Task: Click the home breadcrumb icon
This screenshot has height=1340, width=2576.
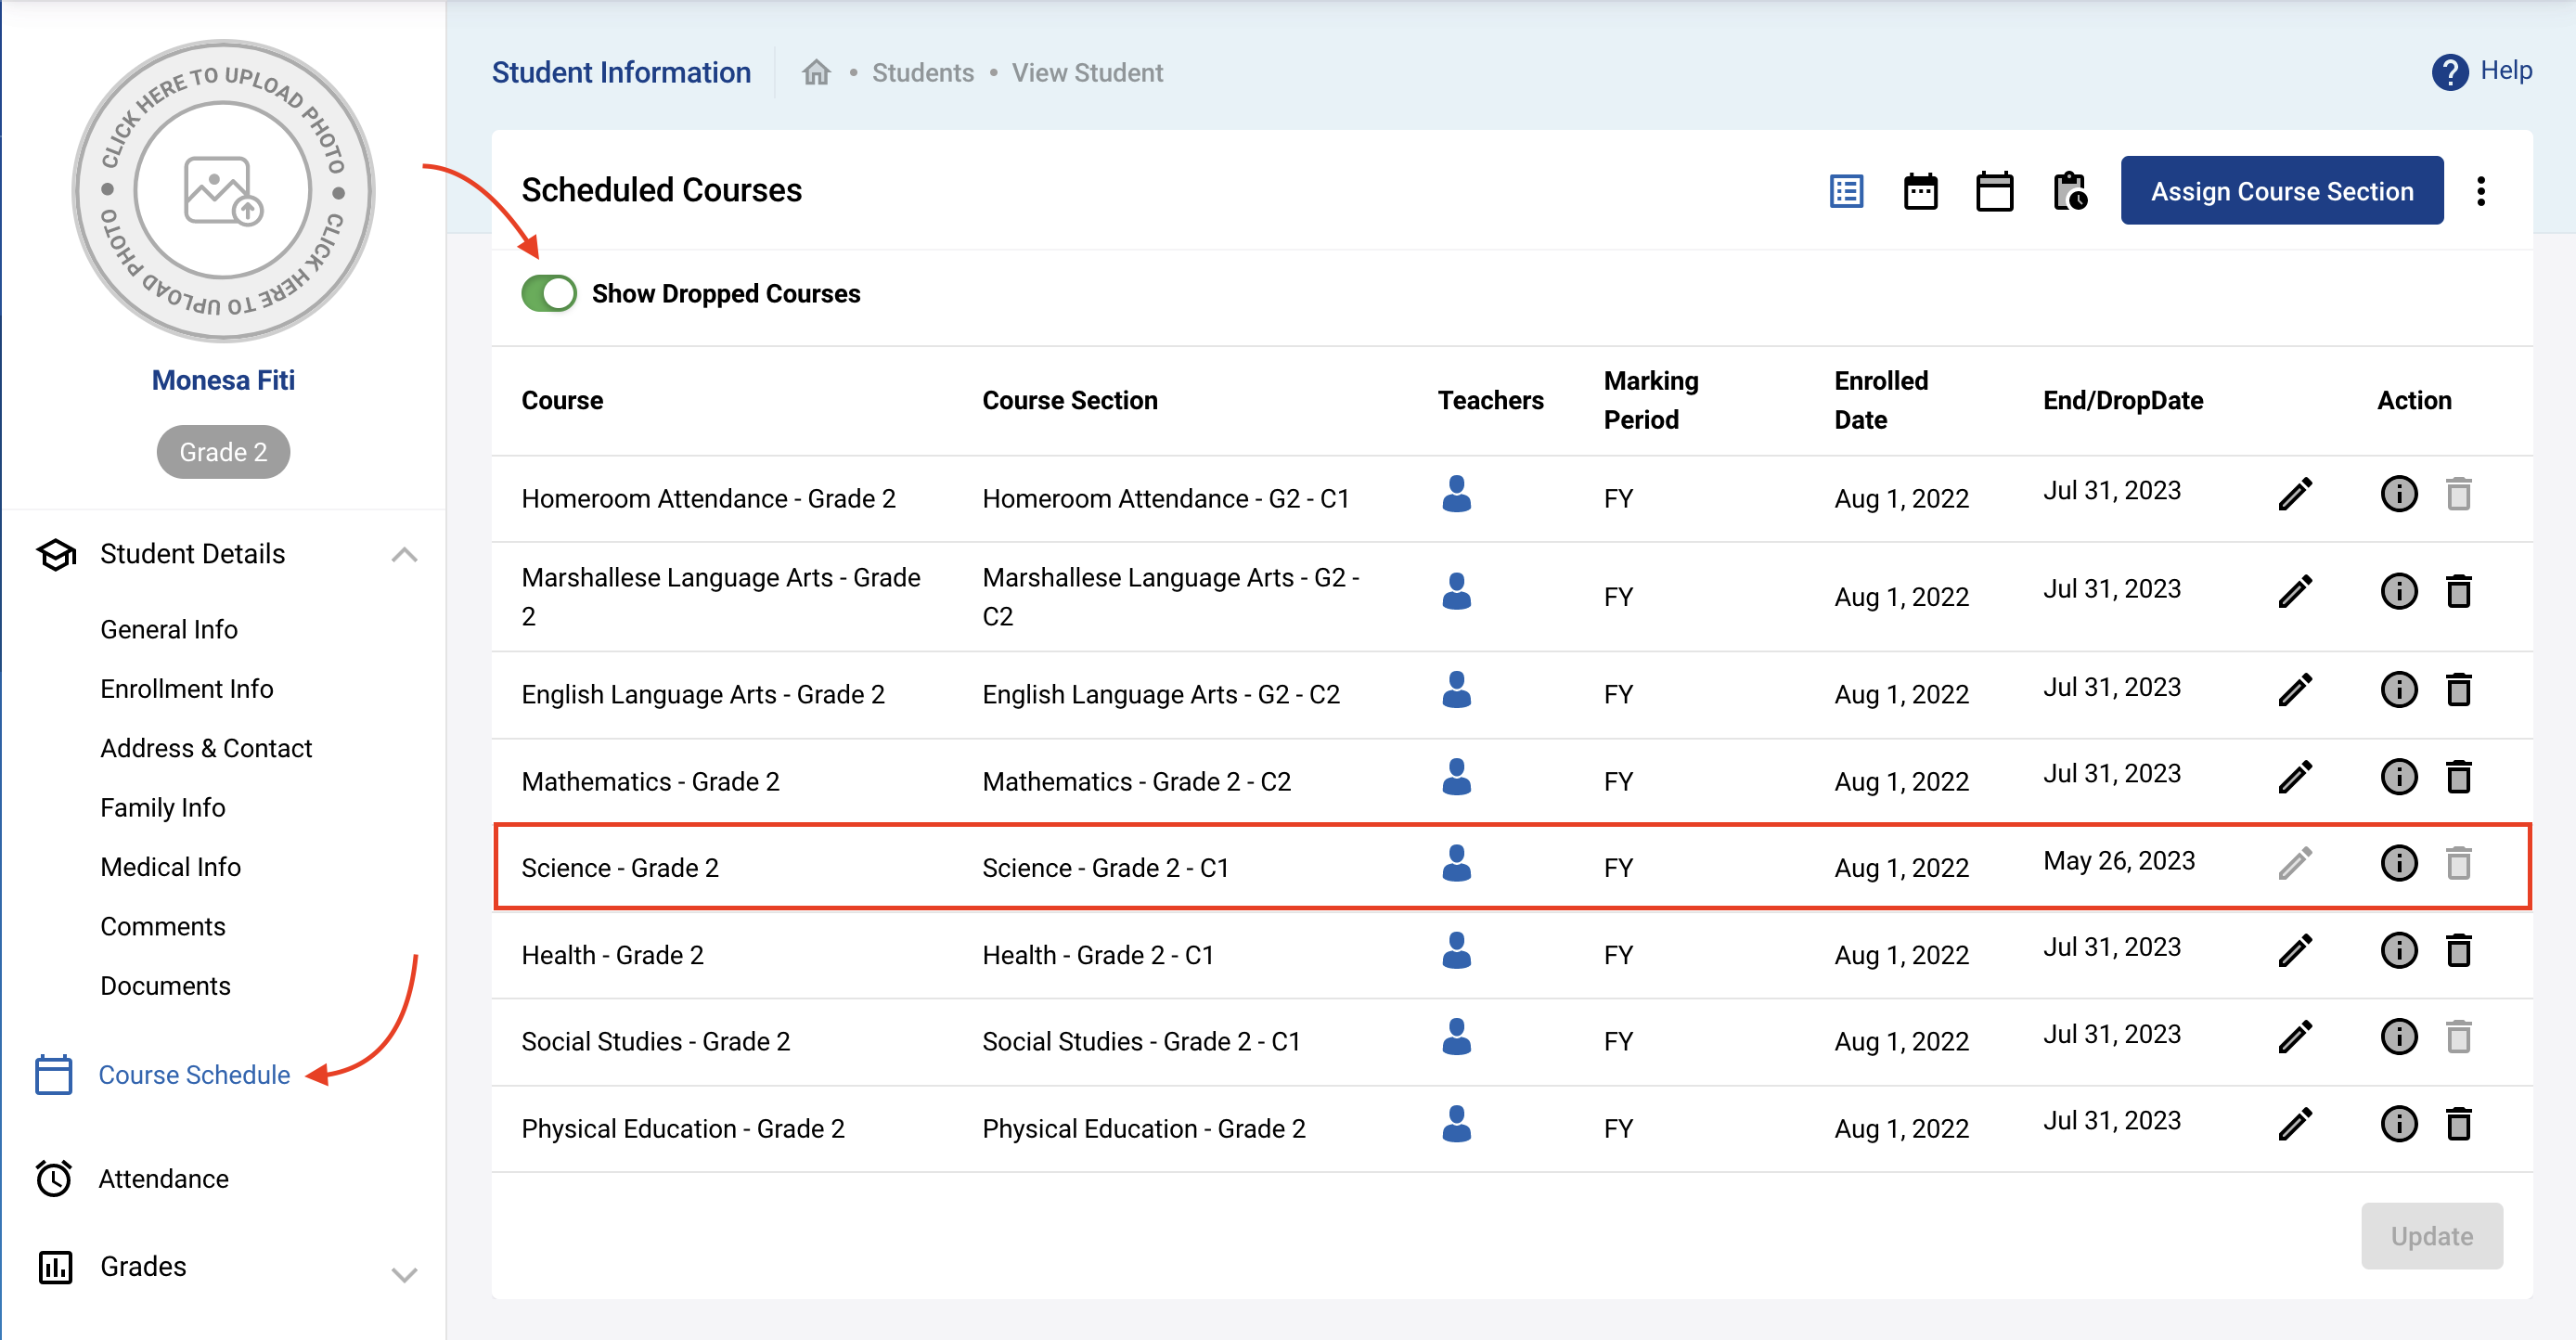Action: click(x=816, y=73)
